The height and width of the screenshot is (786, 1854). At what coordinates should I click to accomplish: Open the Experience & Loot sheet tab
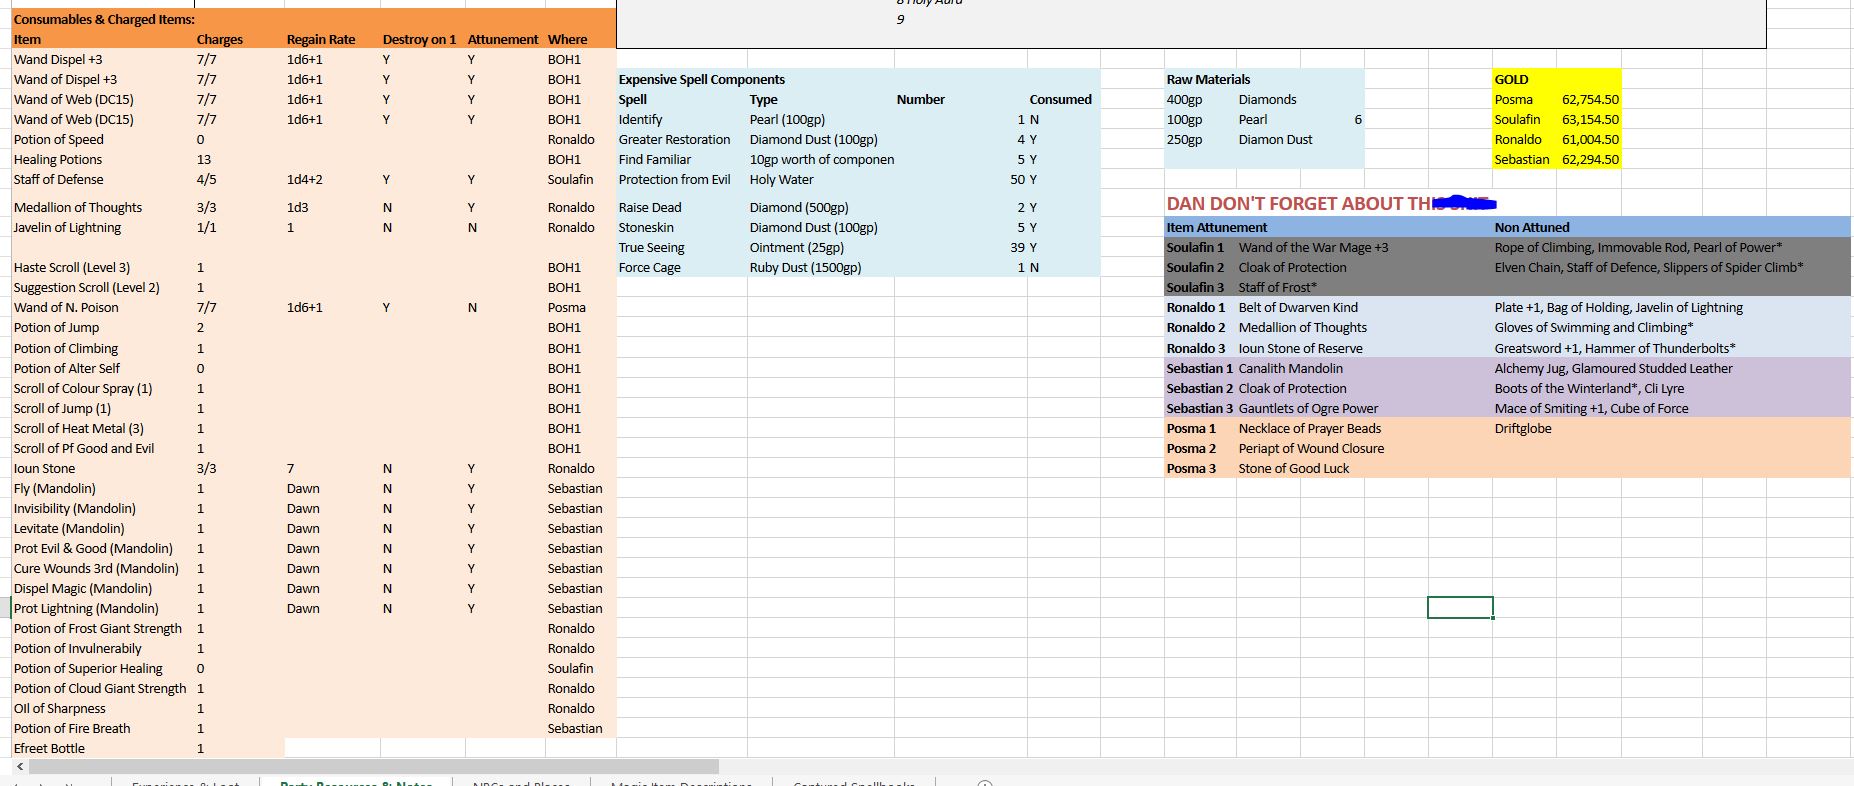186,783
